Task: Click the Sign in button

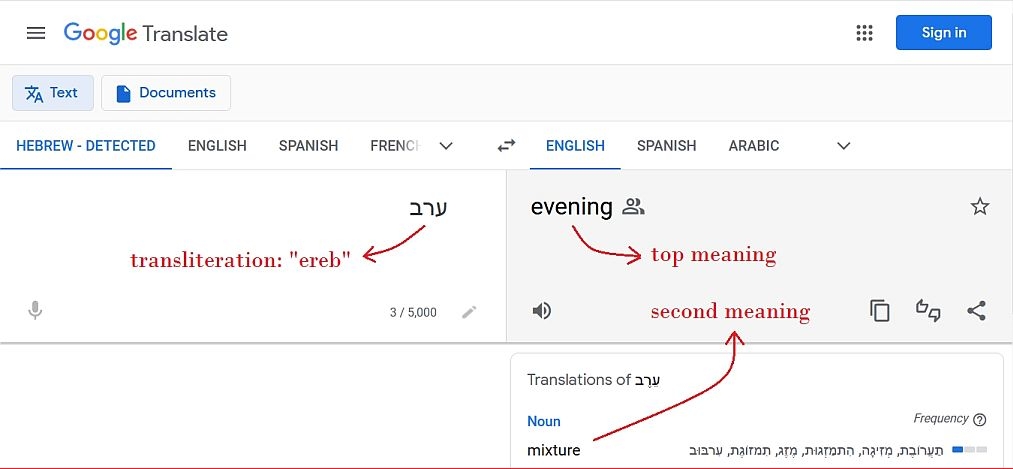Action: pyautogui.click(x=943, y=33)
